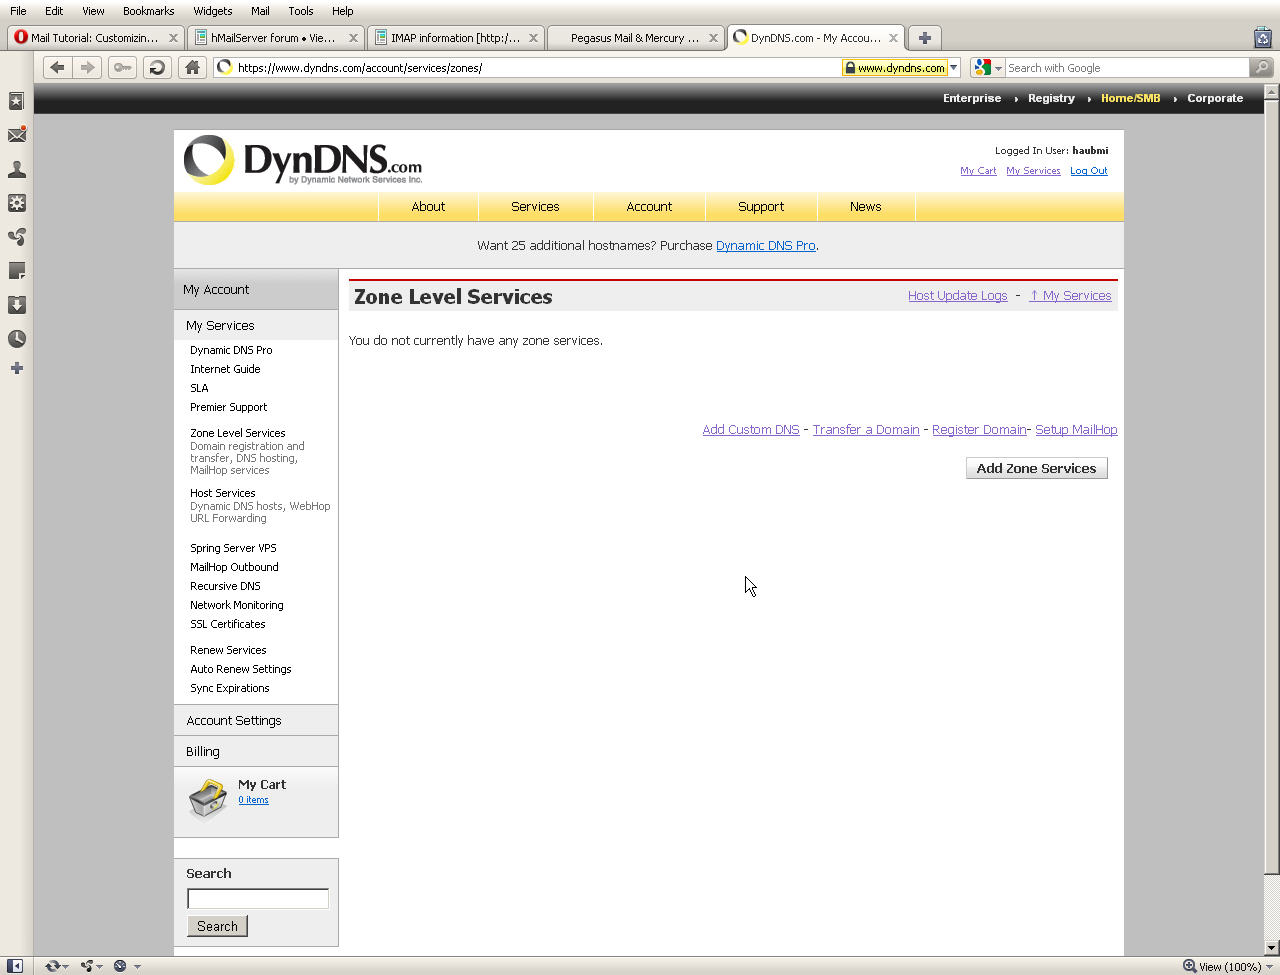Switch to IMAP information tab
1280x975 pixels.
click(456, 38)
